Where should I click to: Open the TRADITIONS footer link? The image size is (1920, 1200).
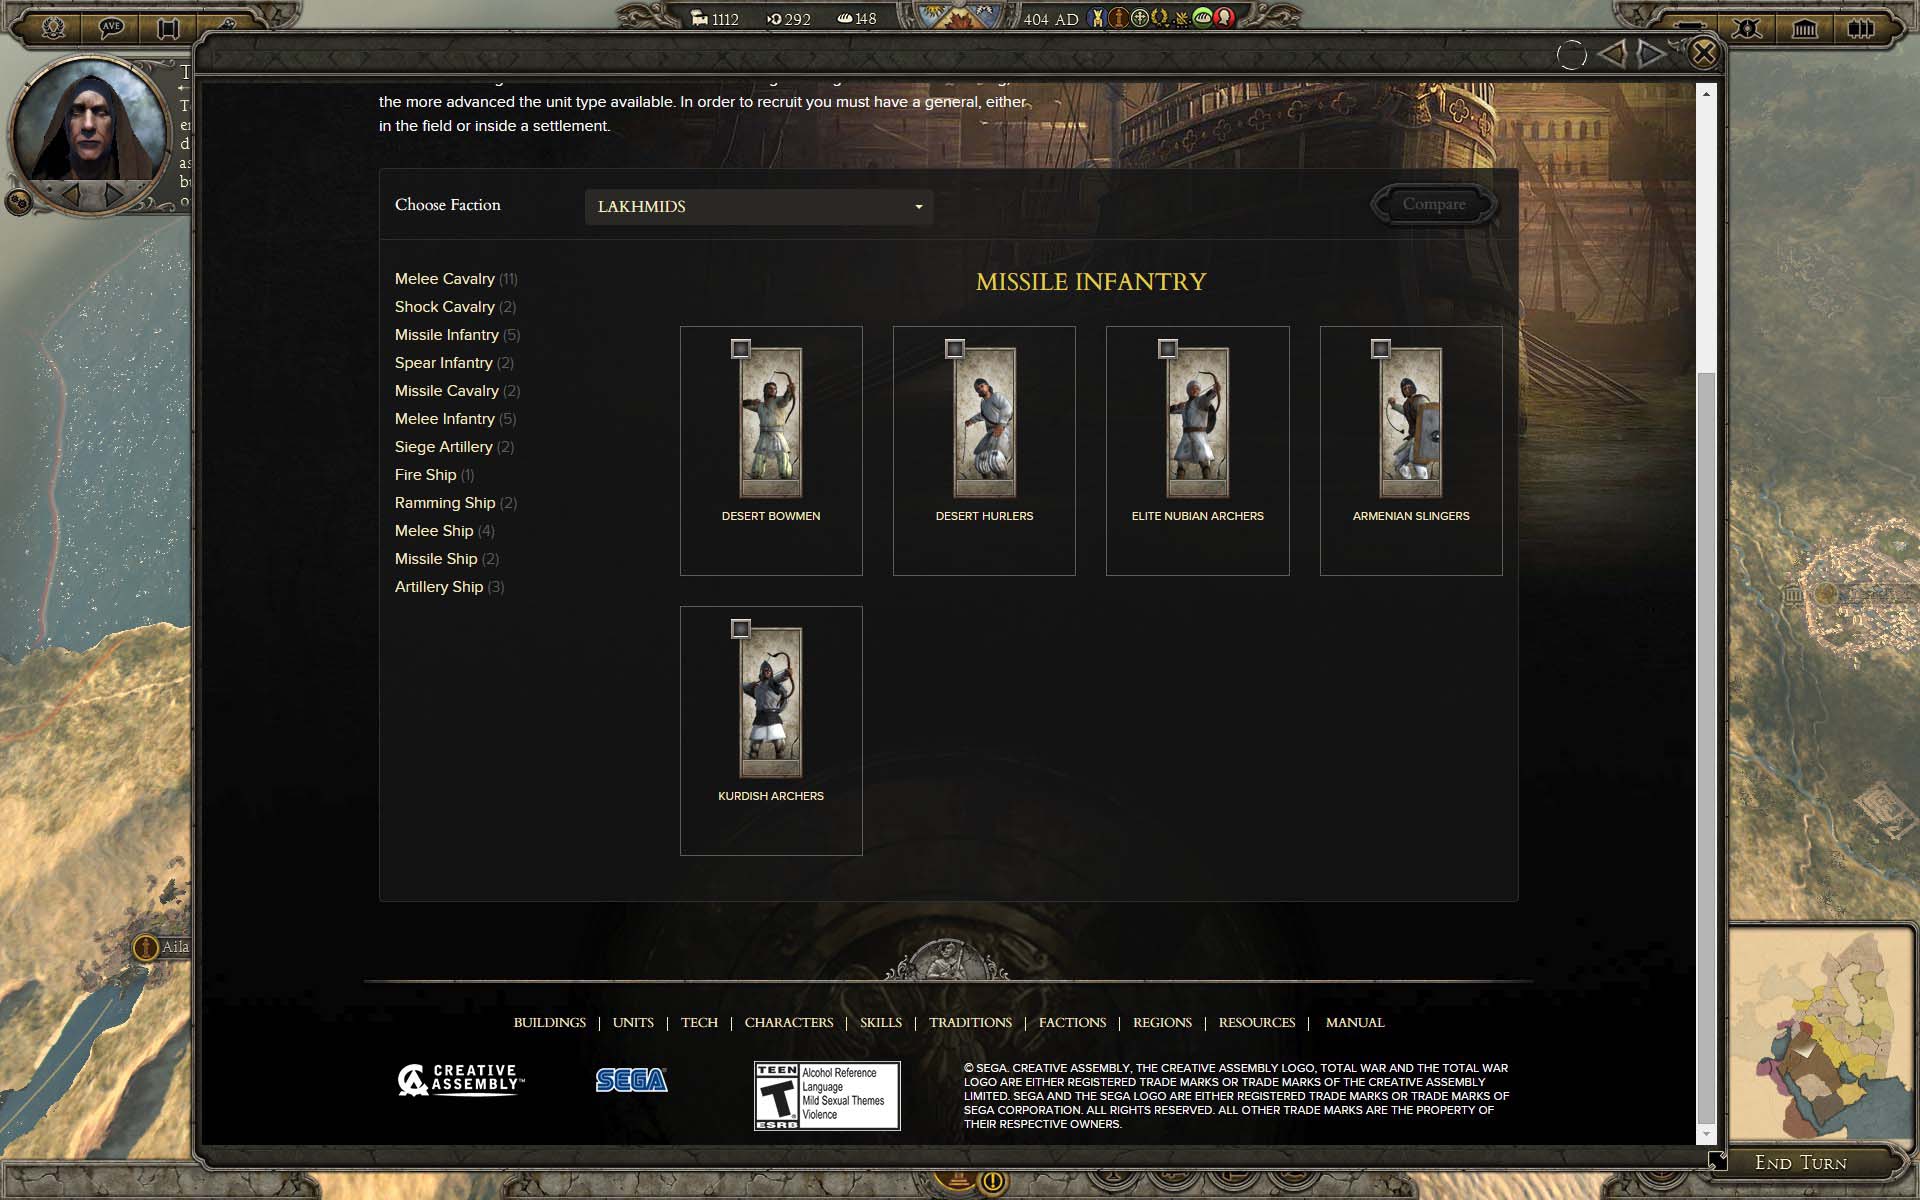[x=970, y=1022]
